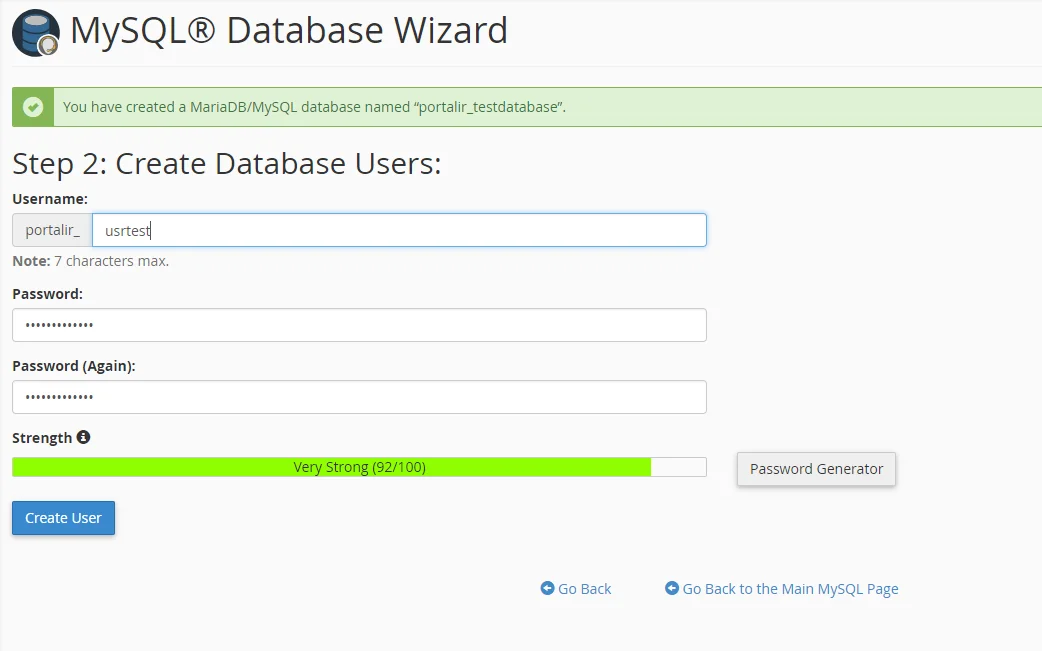Click the MySQL Database Wizard page title
Viewport: 1042px width, 651px height.
point(289,31)
